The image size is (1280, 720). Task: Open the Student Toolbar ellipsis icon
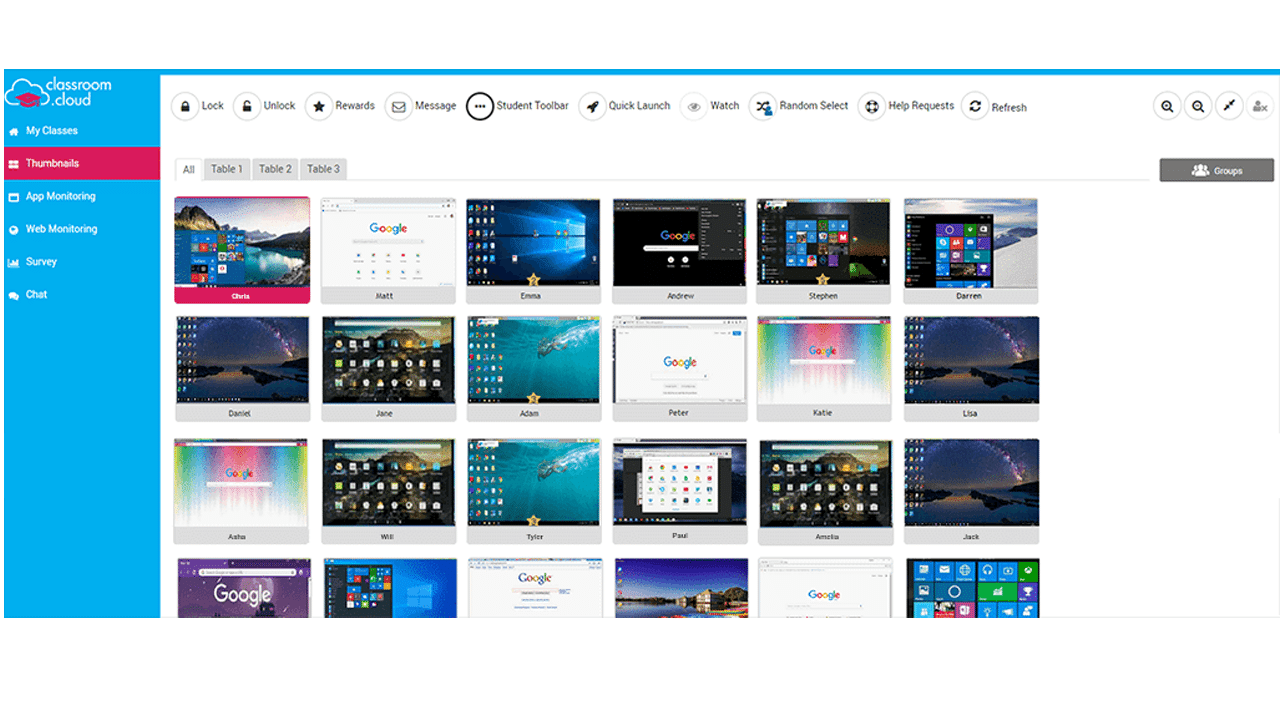(x=480, y=106)
